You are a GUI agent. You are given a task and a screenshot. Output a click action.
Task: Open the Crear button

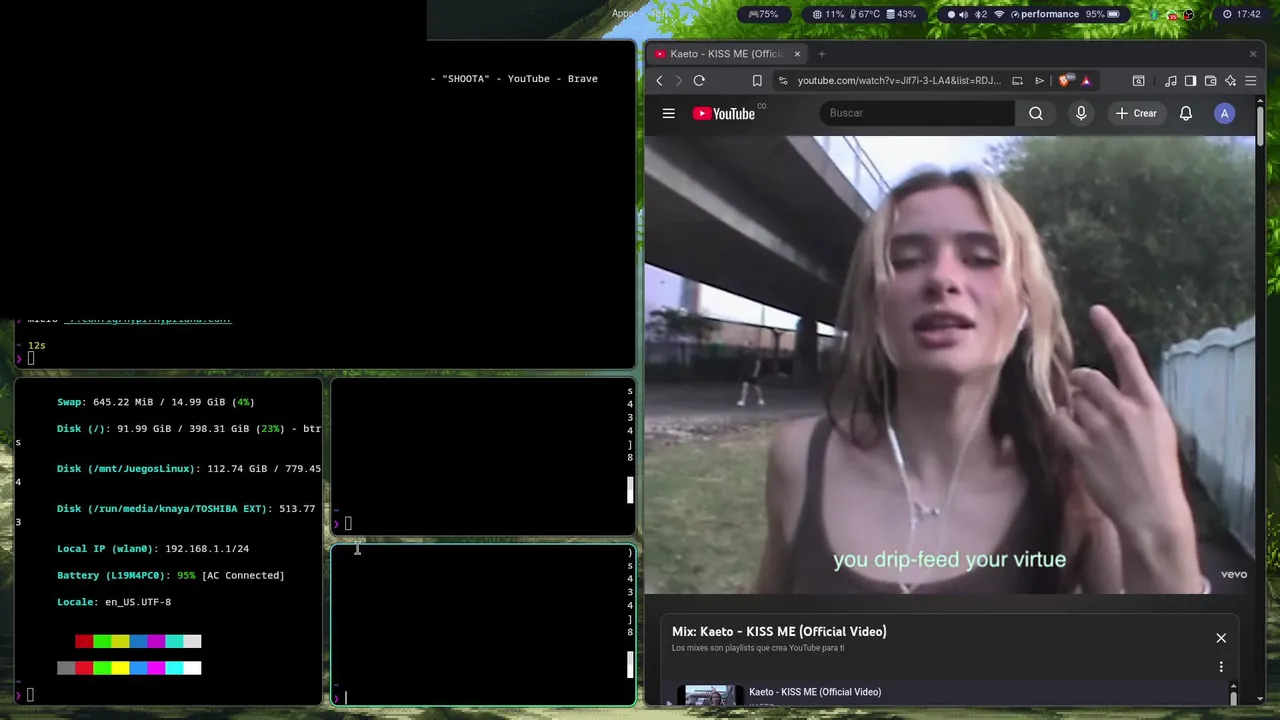tap(1136, 113)
